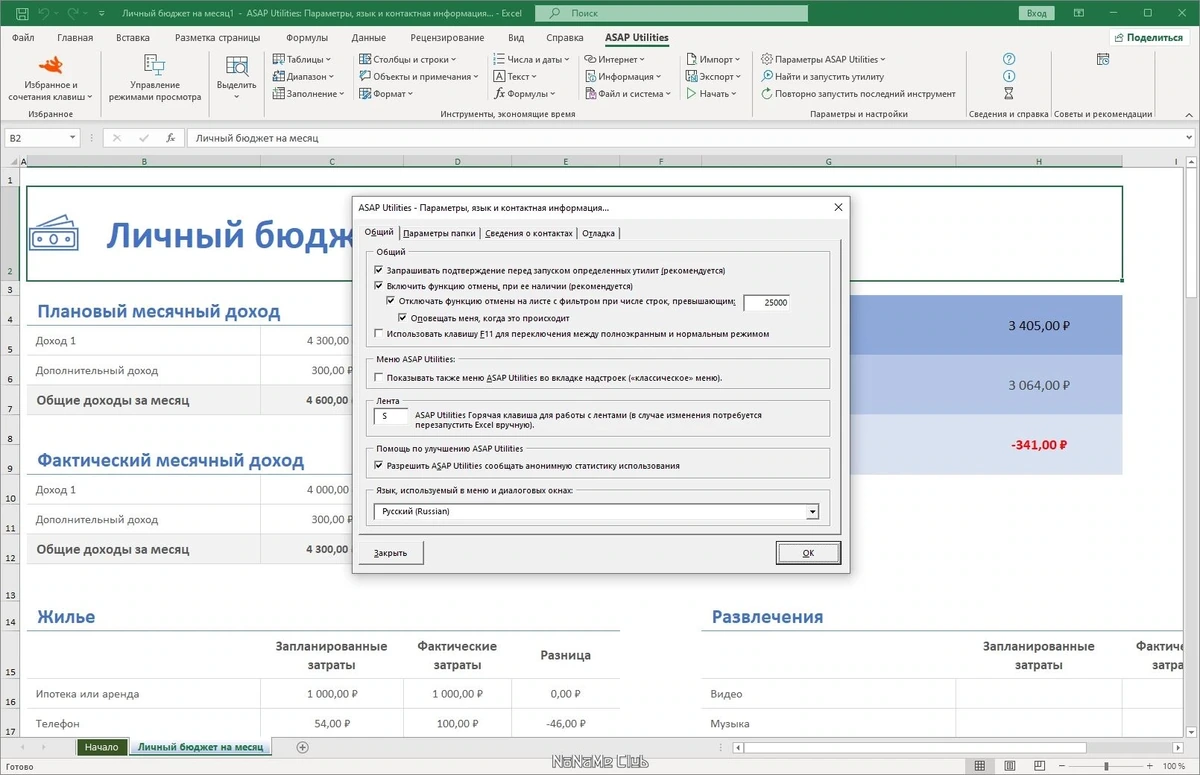Viewport: 1200px width, 775px height.
Task: Click the insert function fx icon
Action: coord(171,138)
